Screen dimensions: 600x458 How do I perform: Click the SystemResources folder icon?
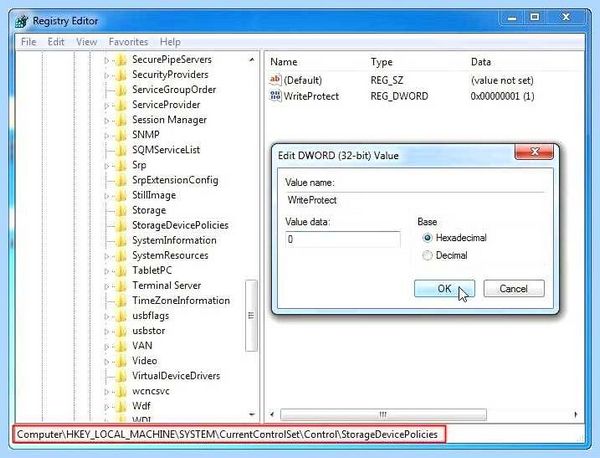click(121, 256)
